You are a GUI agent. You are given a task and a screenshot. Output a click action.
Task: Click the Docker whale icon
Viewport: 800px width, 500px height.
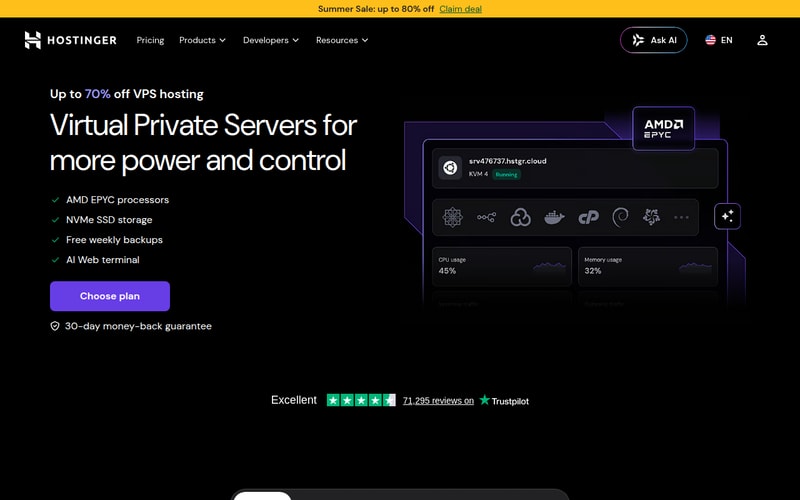click(x=554, y=218)
